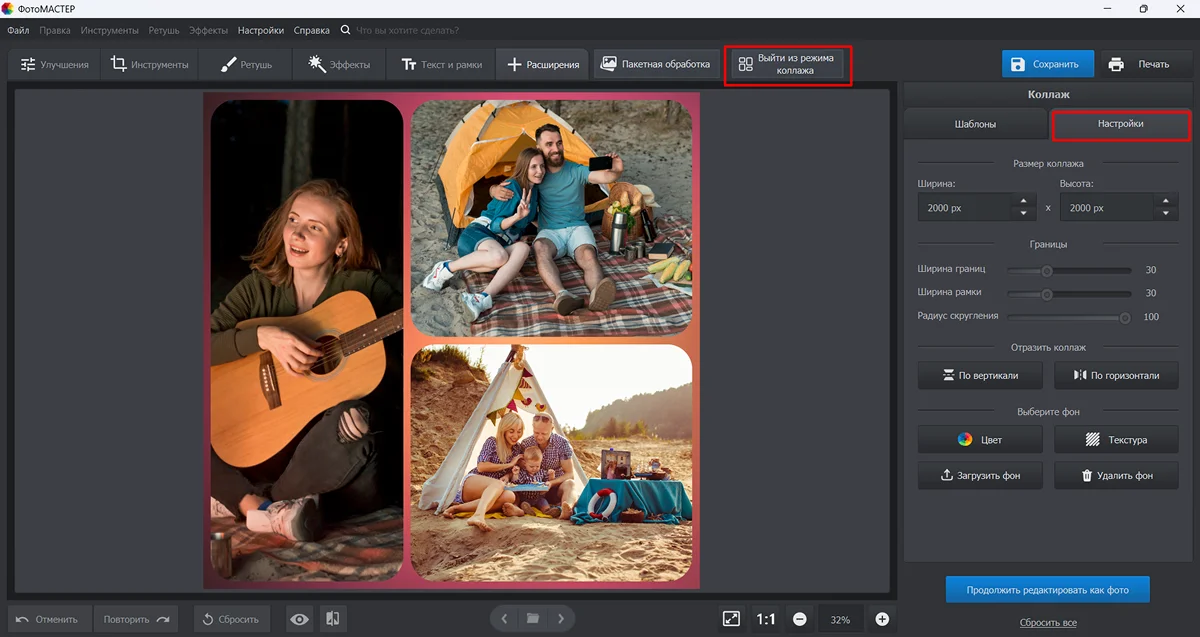Toggle the before/after compare view
Screen dimensions: 1200x637
[334, 619]
